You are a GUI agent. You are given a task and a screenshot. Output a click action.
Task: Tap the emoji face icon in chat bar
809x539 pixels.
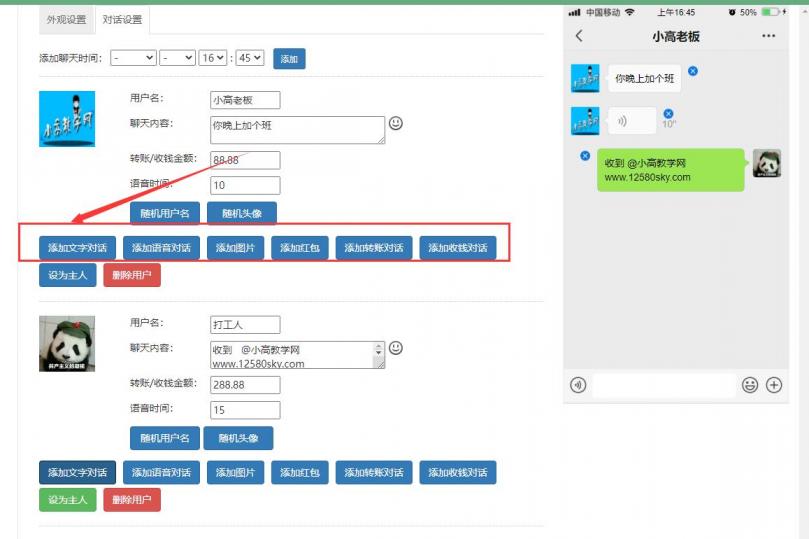point(750,385)
